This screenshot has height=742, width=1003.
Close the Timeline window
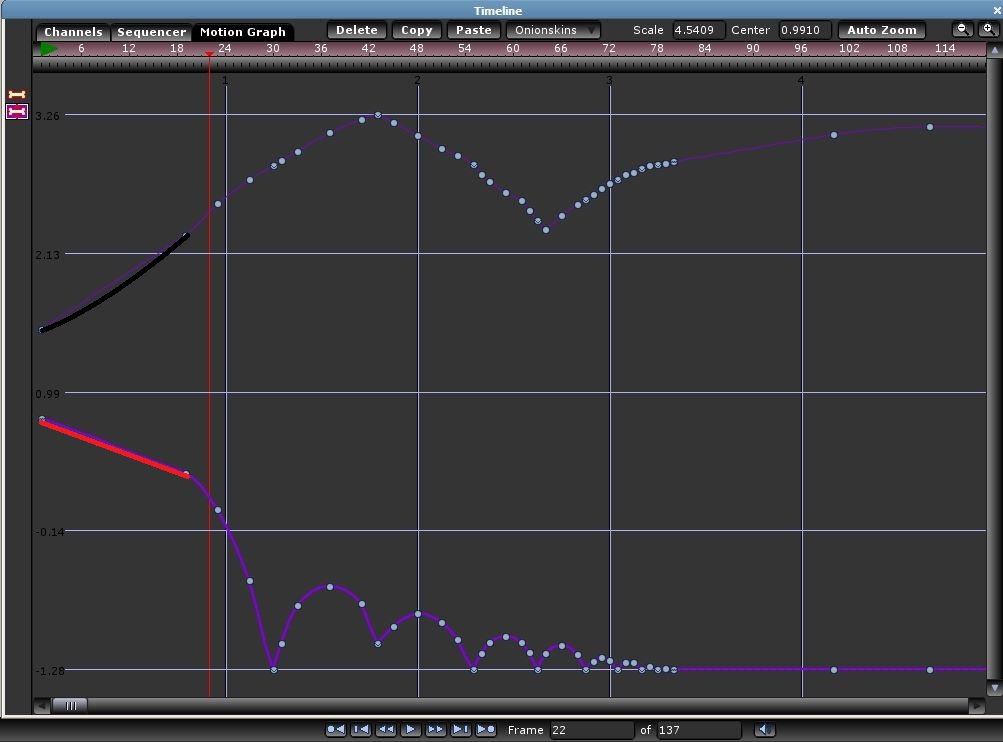point(997,10)
